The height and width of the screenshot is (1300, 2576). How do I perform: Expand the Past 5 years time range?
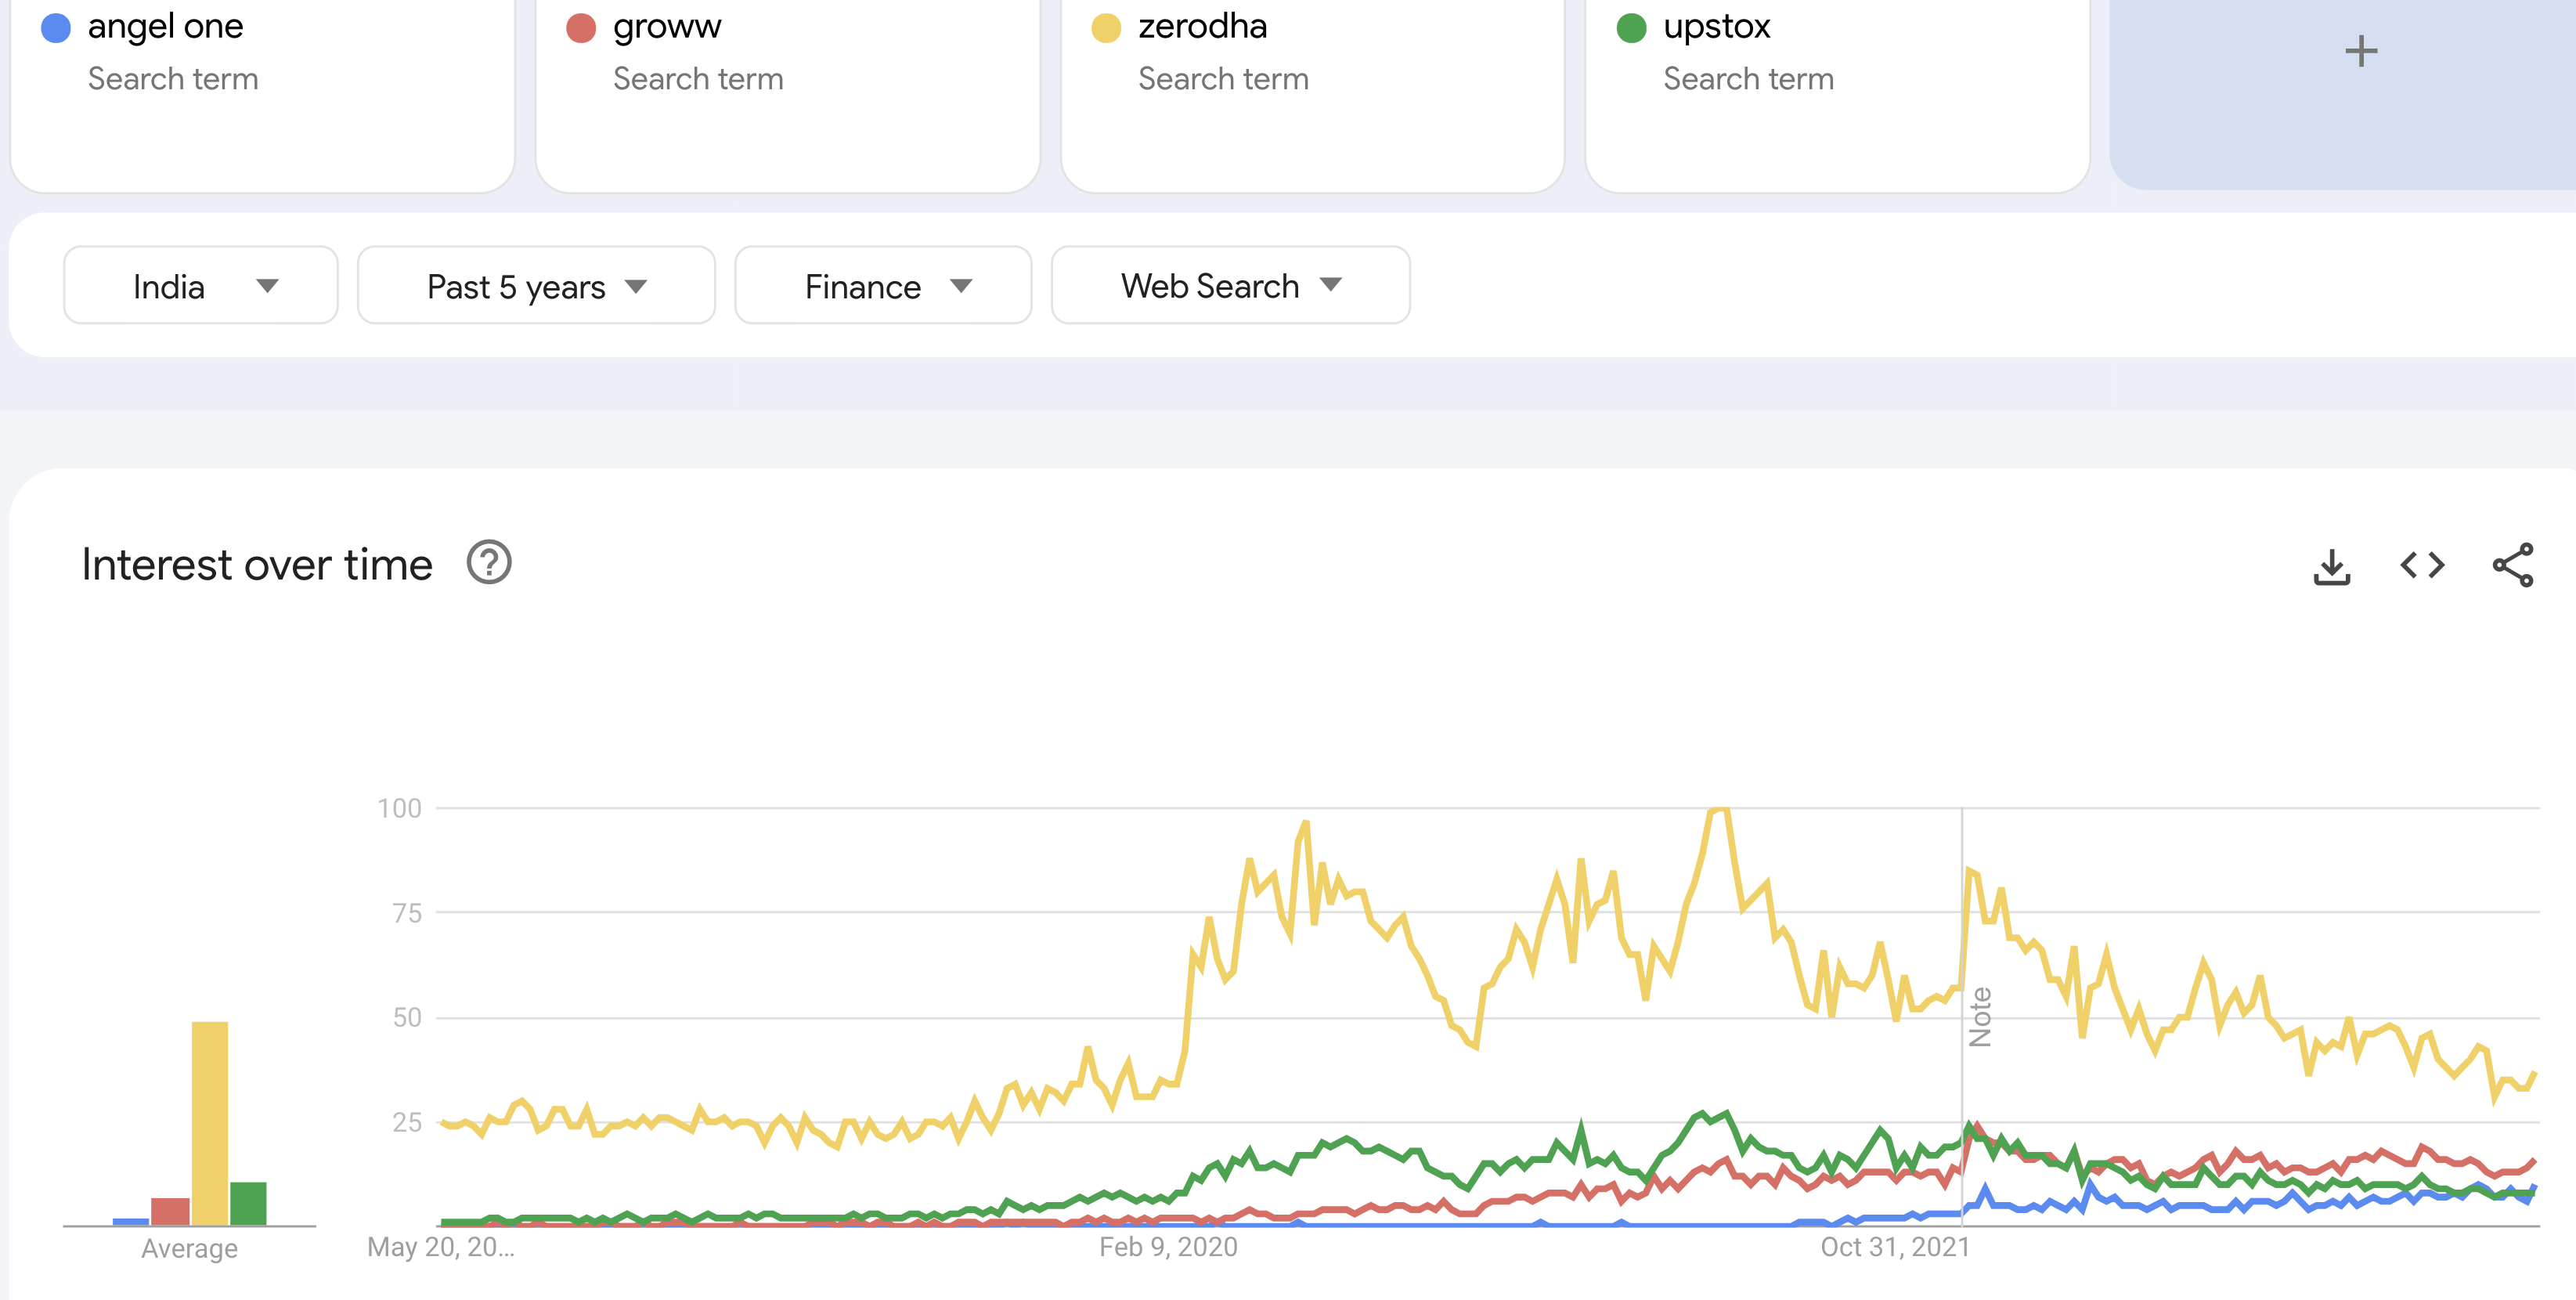pos(536,286)
